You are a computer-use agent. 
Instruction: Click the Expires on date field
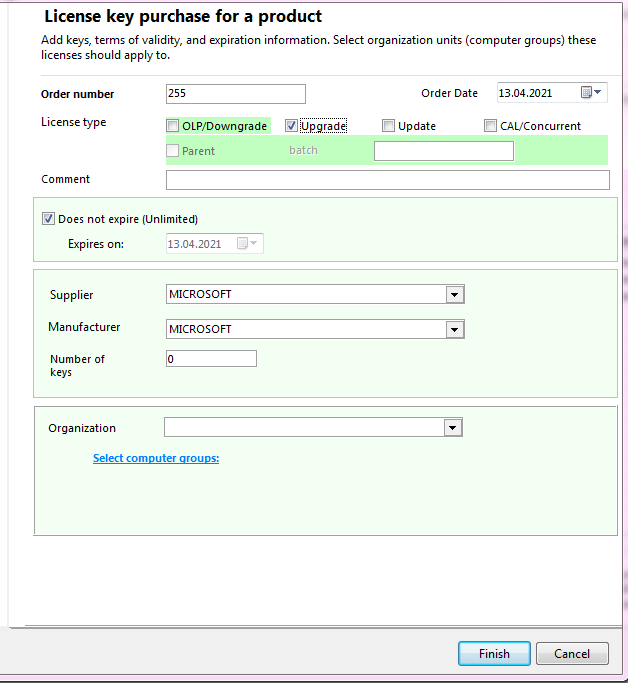click(x=198, y=243)
